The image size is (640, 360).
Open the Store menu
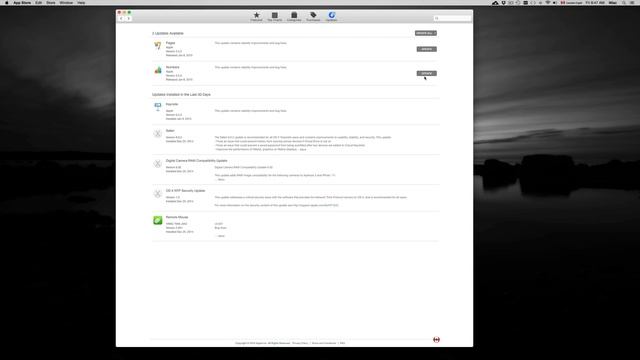(51, 3)
